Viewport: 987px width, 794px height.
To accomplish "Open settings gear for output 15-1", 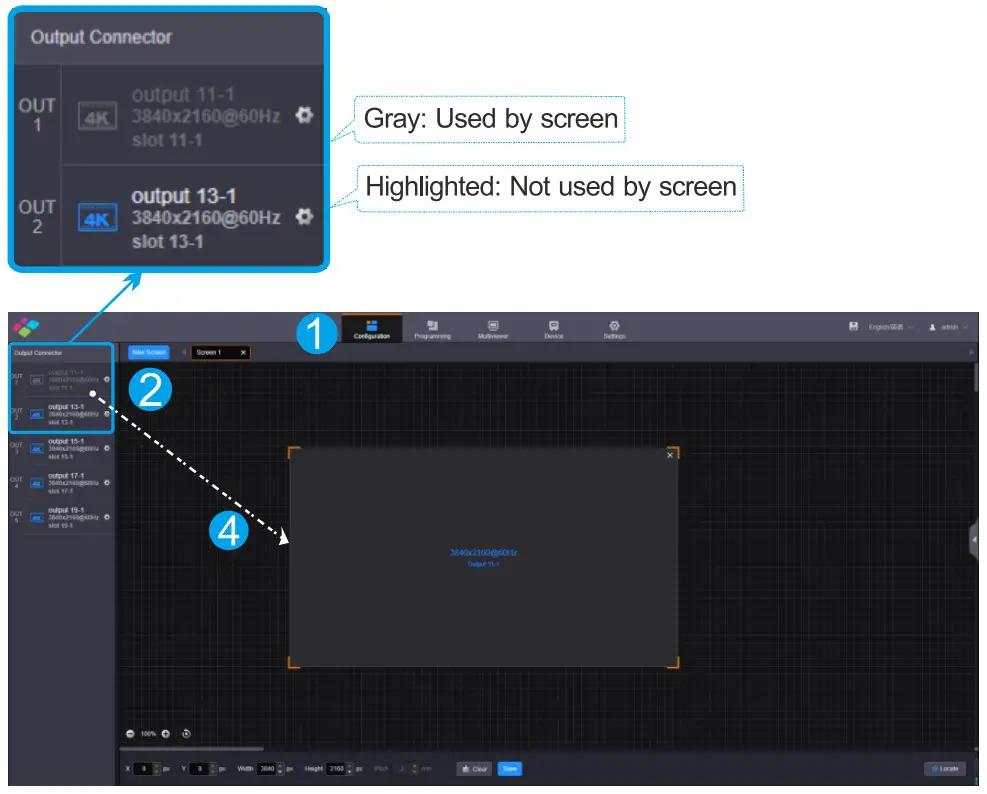I will point(106,448).
